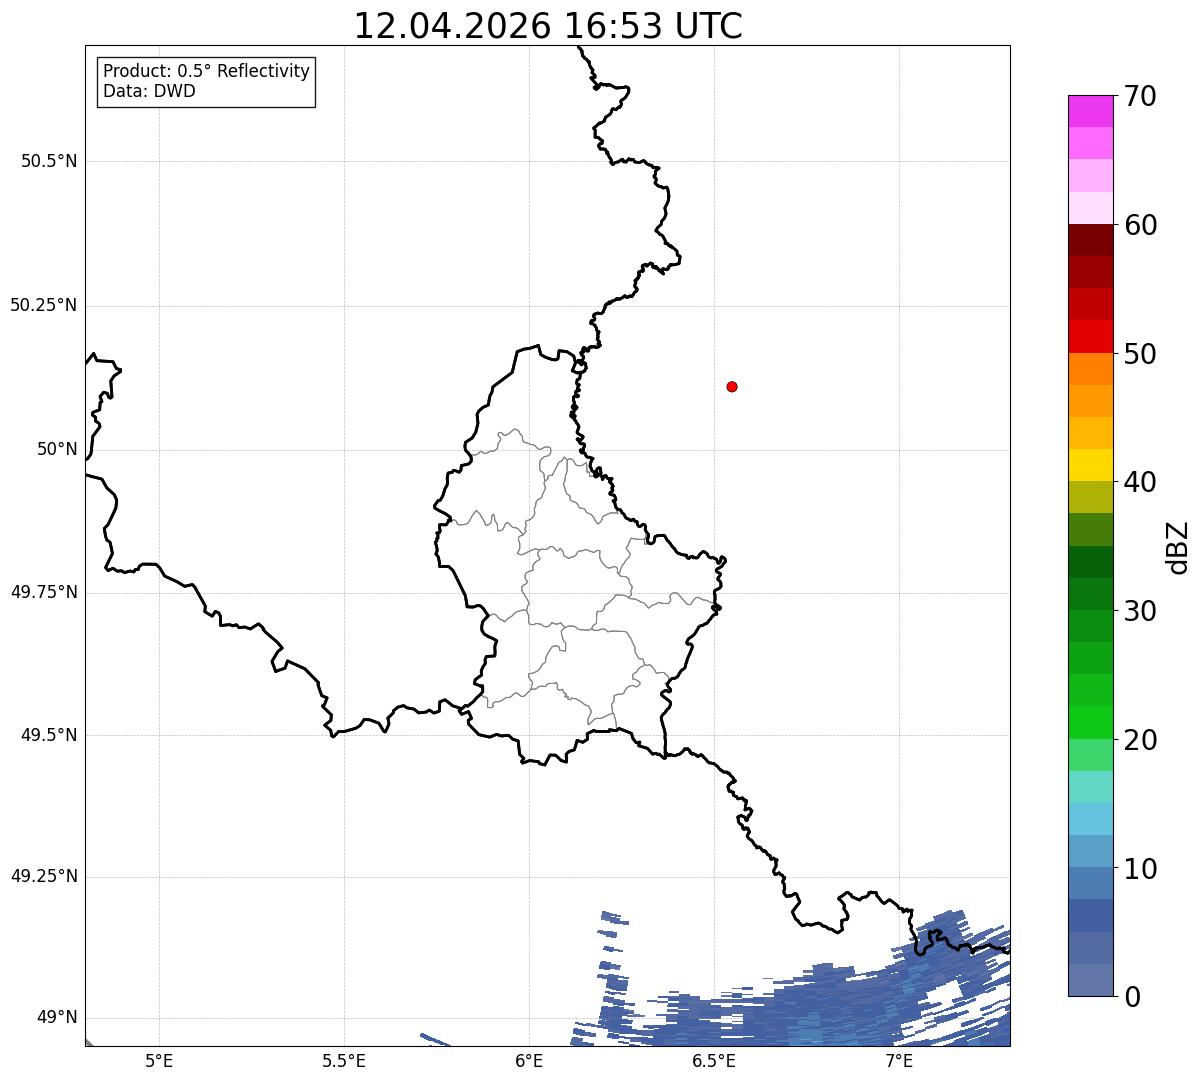Click the 5.5°E longitude tick label
Image resolution: width=1202 pixels, height=1081 pixels.
[x=344, y=1060]
